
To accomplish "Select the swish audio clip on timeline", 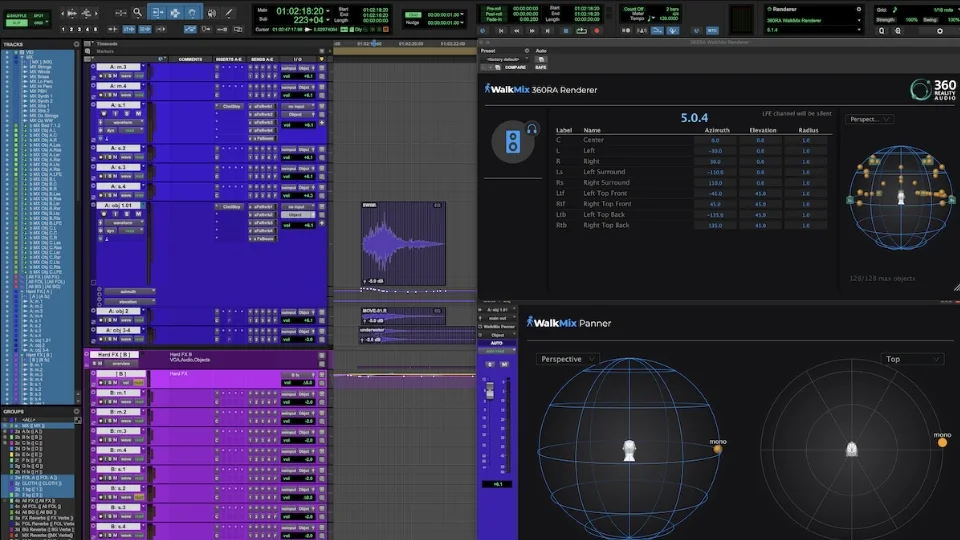I will point(402,245).
